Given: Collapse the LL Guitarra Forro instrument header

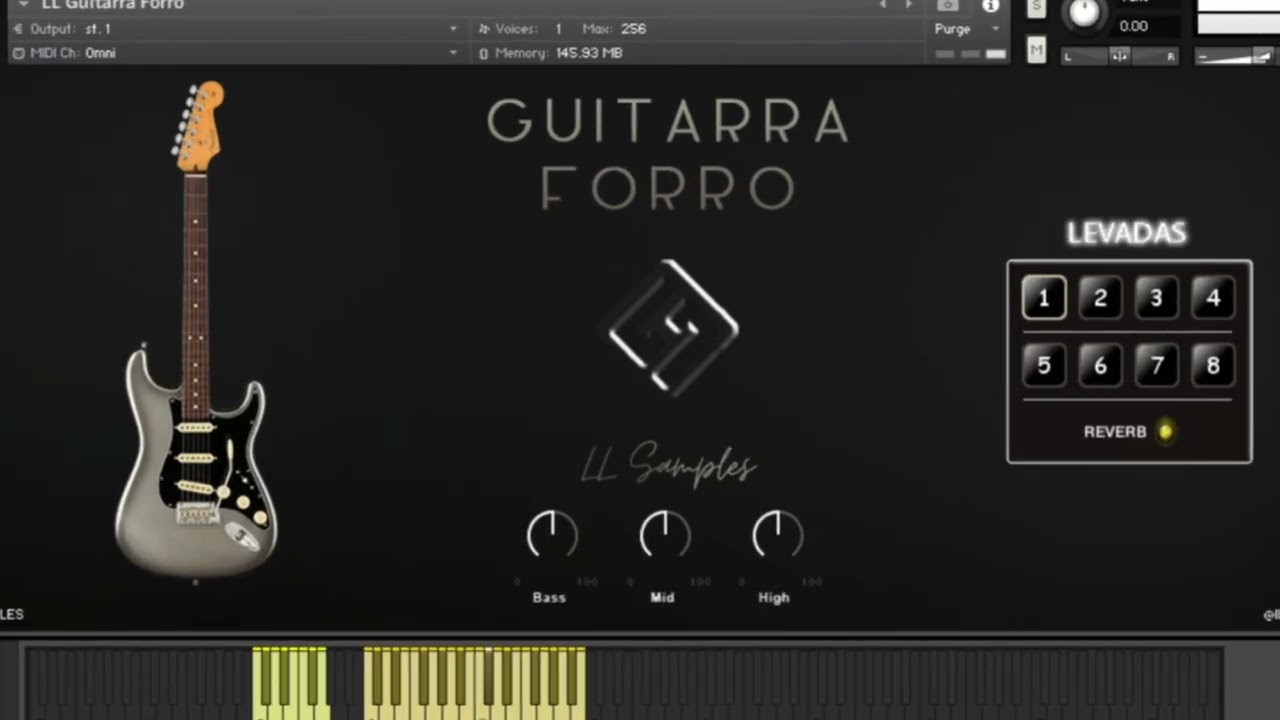Looking at the screenshot, I should (x=22, y=4).
